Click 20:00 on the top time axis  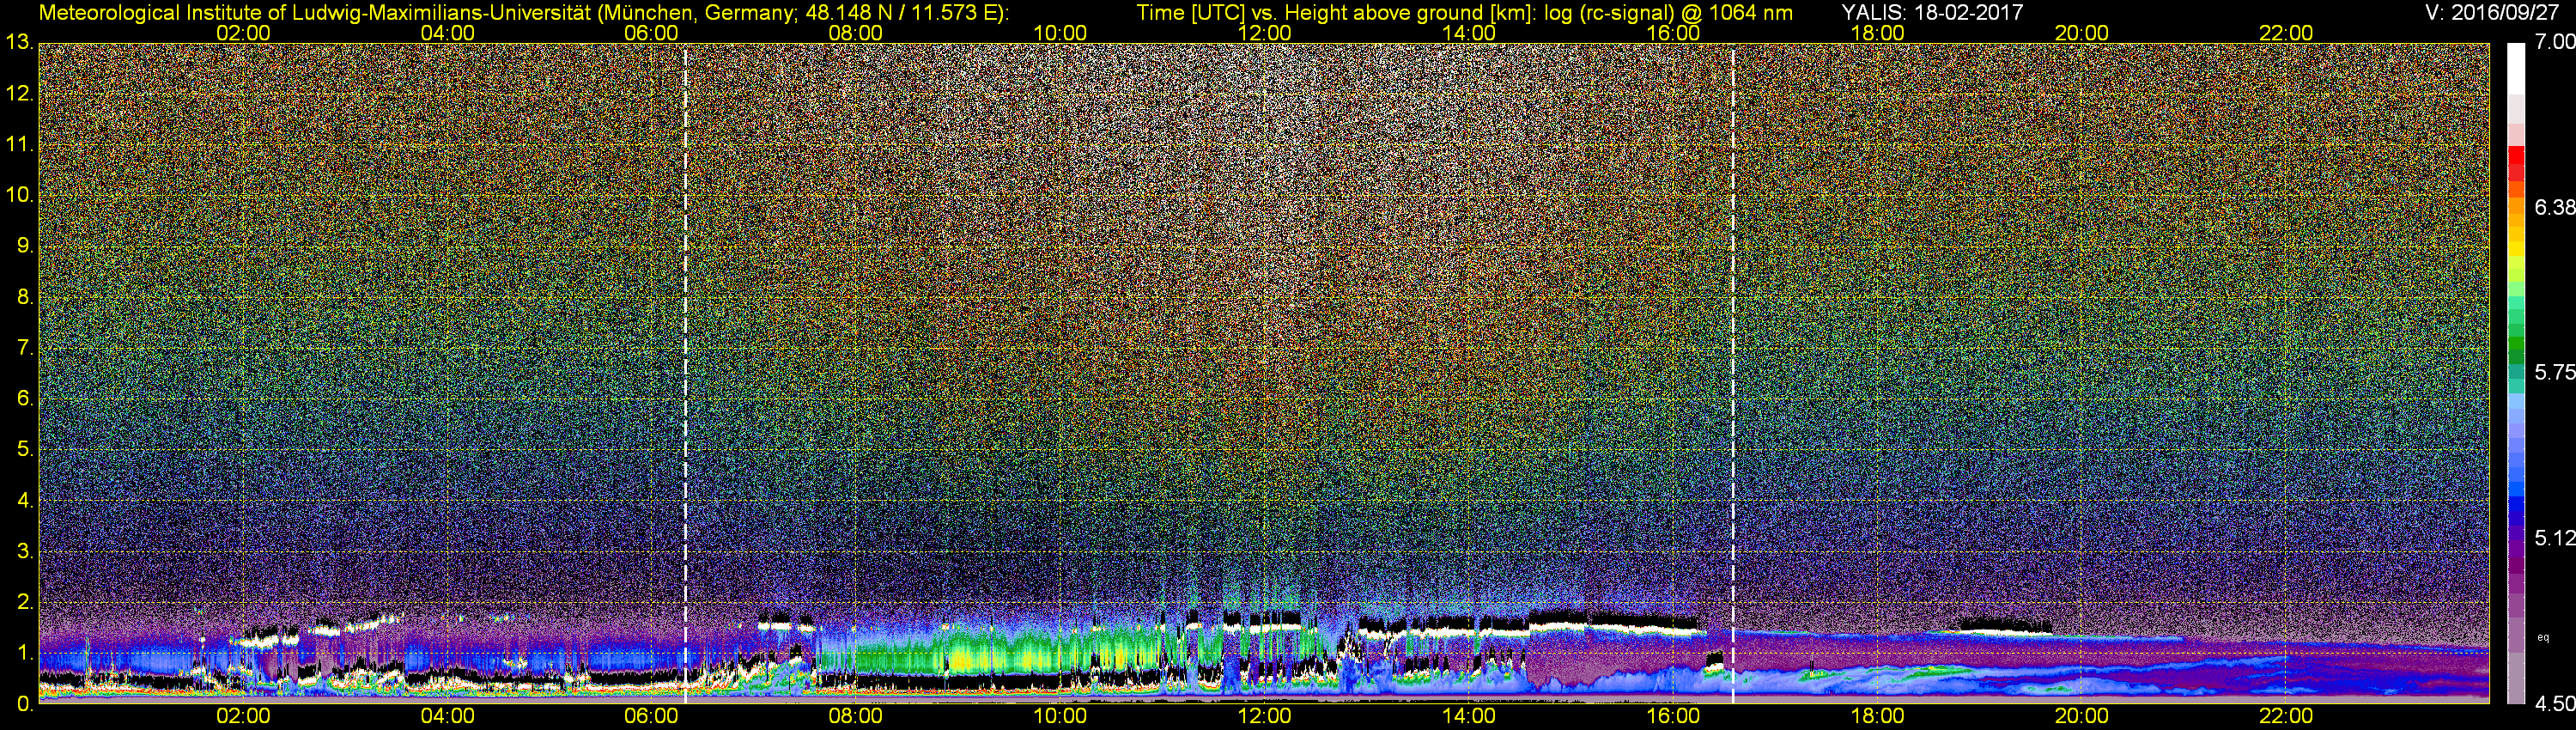(x=2082, y=33)
